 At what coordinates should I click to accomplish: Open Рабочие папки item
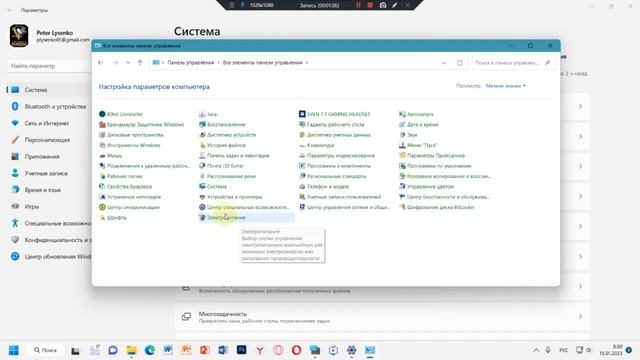click(x=120, y=176)
